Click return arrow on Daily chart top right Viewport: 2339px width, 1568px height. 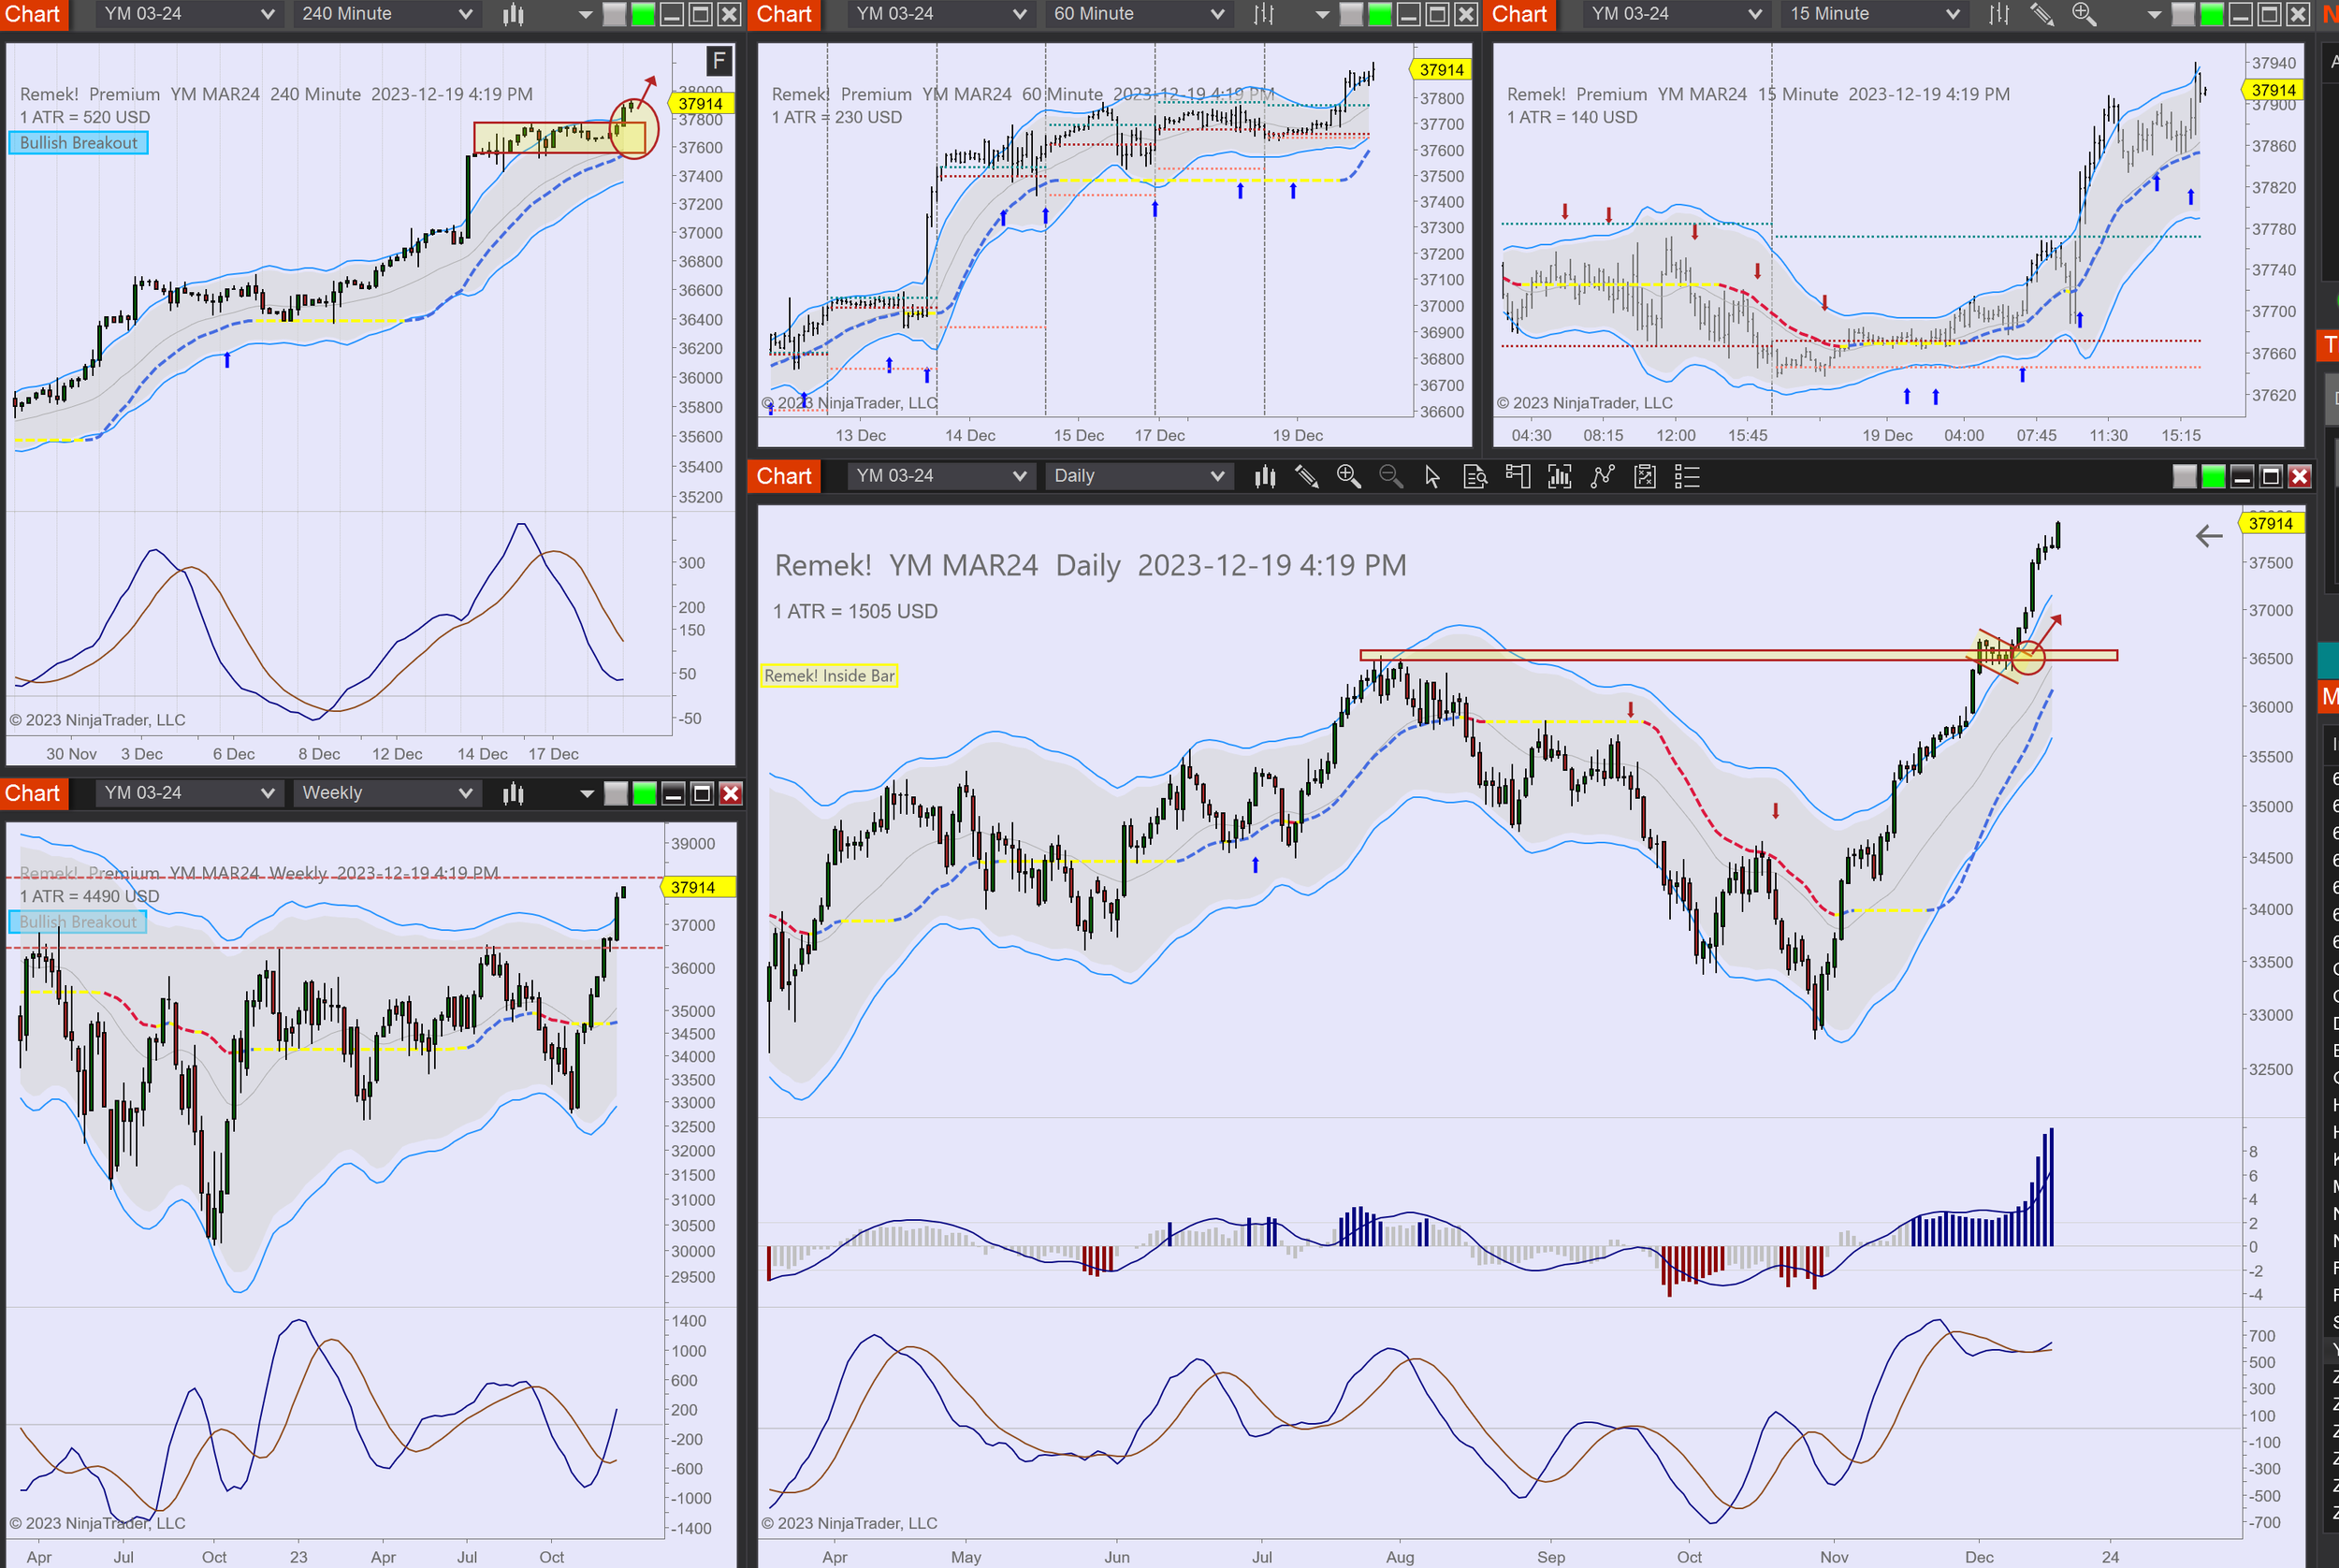tap(2208, 537)
